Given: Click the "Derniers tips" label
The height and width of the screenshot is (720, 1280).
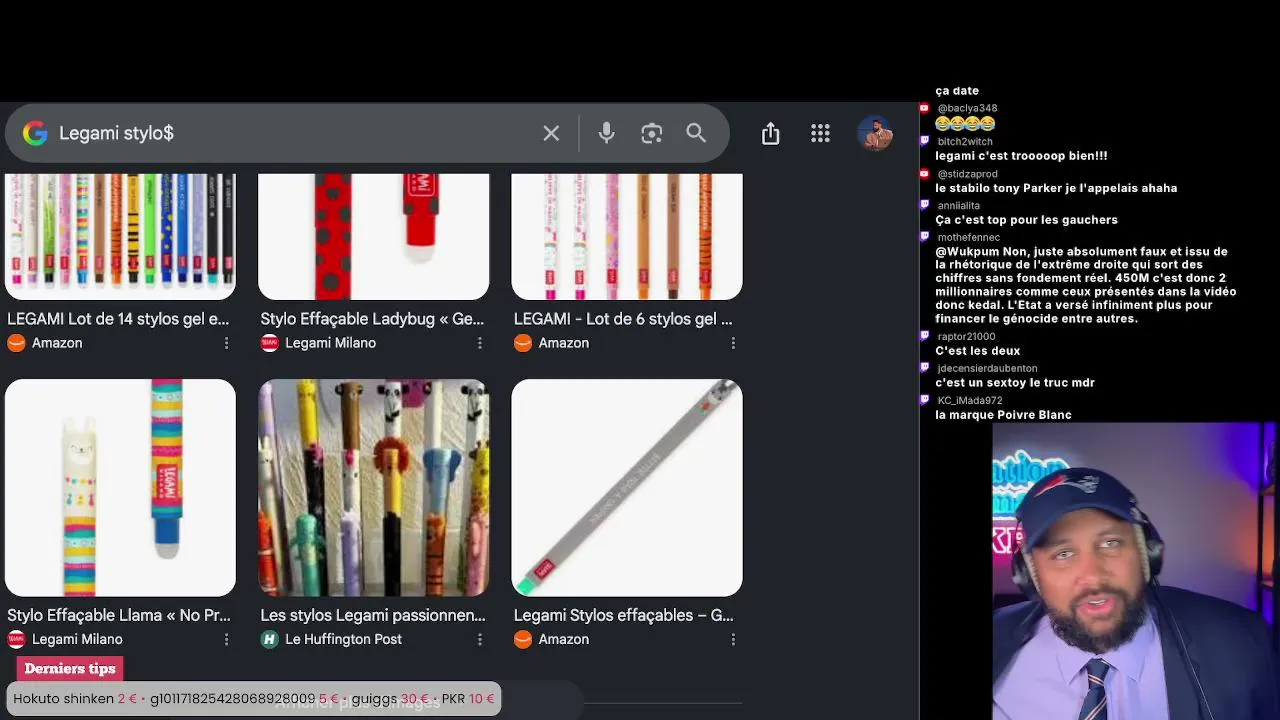Looking at the screenshot, I should pyautogui.click(x=70, y=669).
